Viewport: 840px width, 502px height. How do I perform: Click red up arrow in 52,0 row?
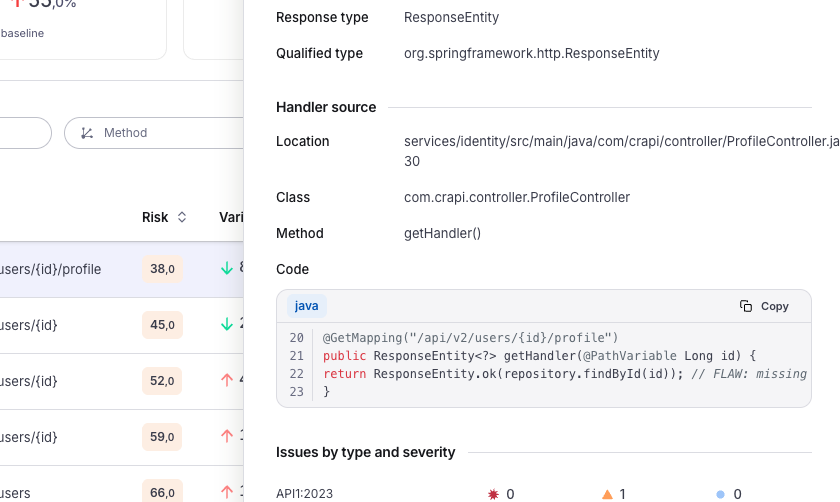227,380
